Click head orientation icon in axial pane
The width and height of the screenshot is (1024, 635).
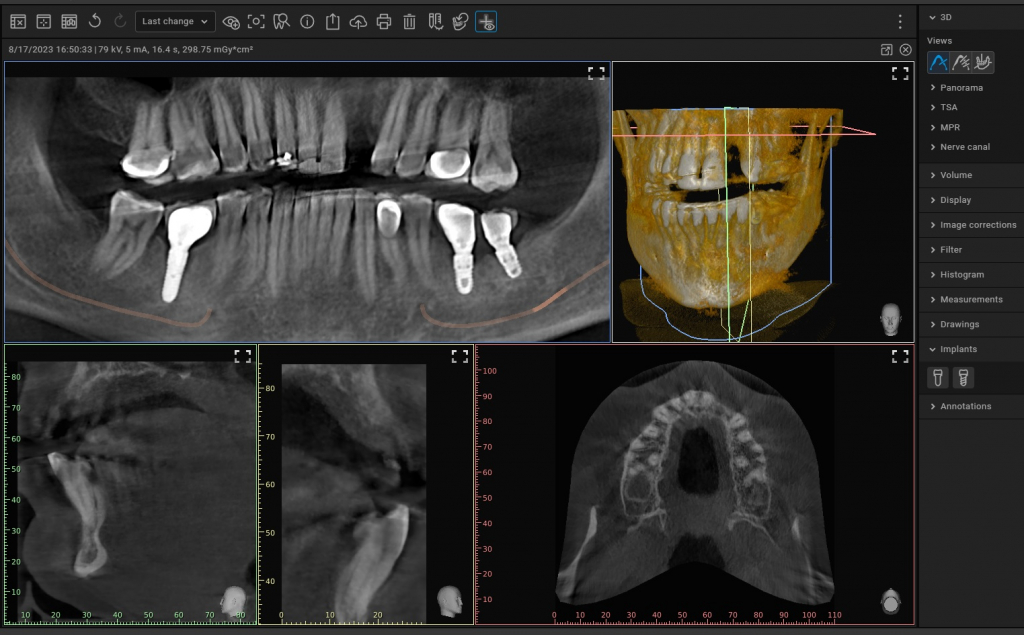(x=891, y=602)
